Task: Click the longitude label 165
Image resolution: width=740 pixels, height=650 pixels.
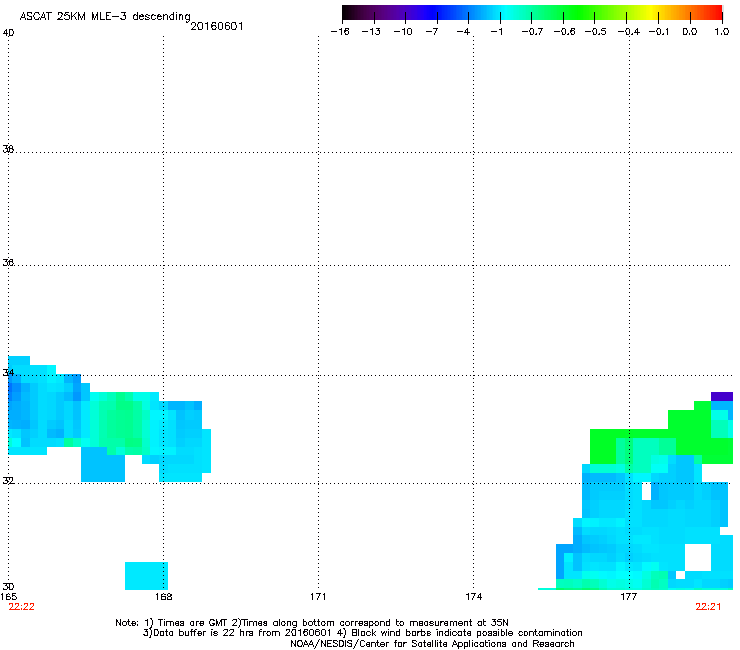Action: [x=8, y=597]
